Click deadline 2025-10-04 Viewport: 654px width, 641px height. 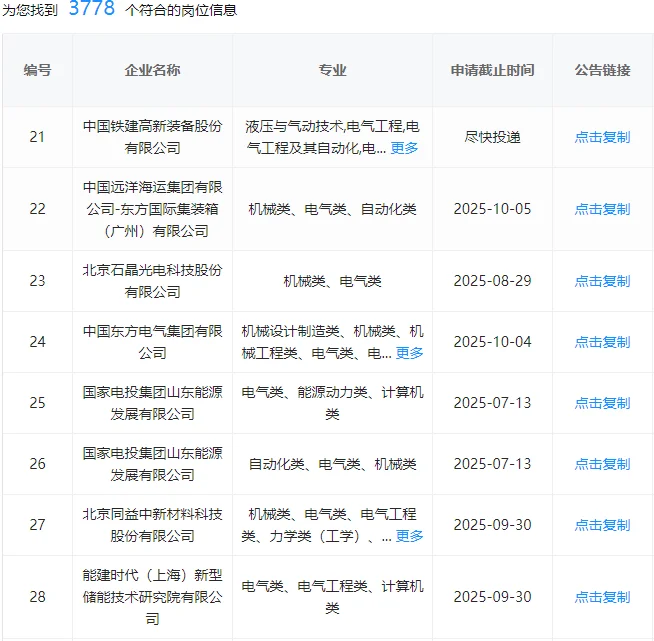[x=493, y=342]
